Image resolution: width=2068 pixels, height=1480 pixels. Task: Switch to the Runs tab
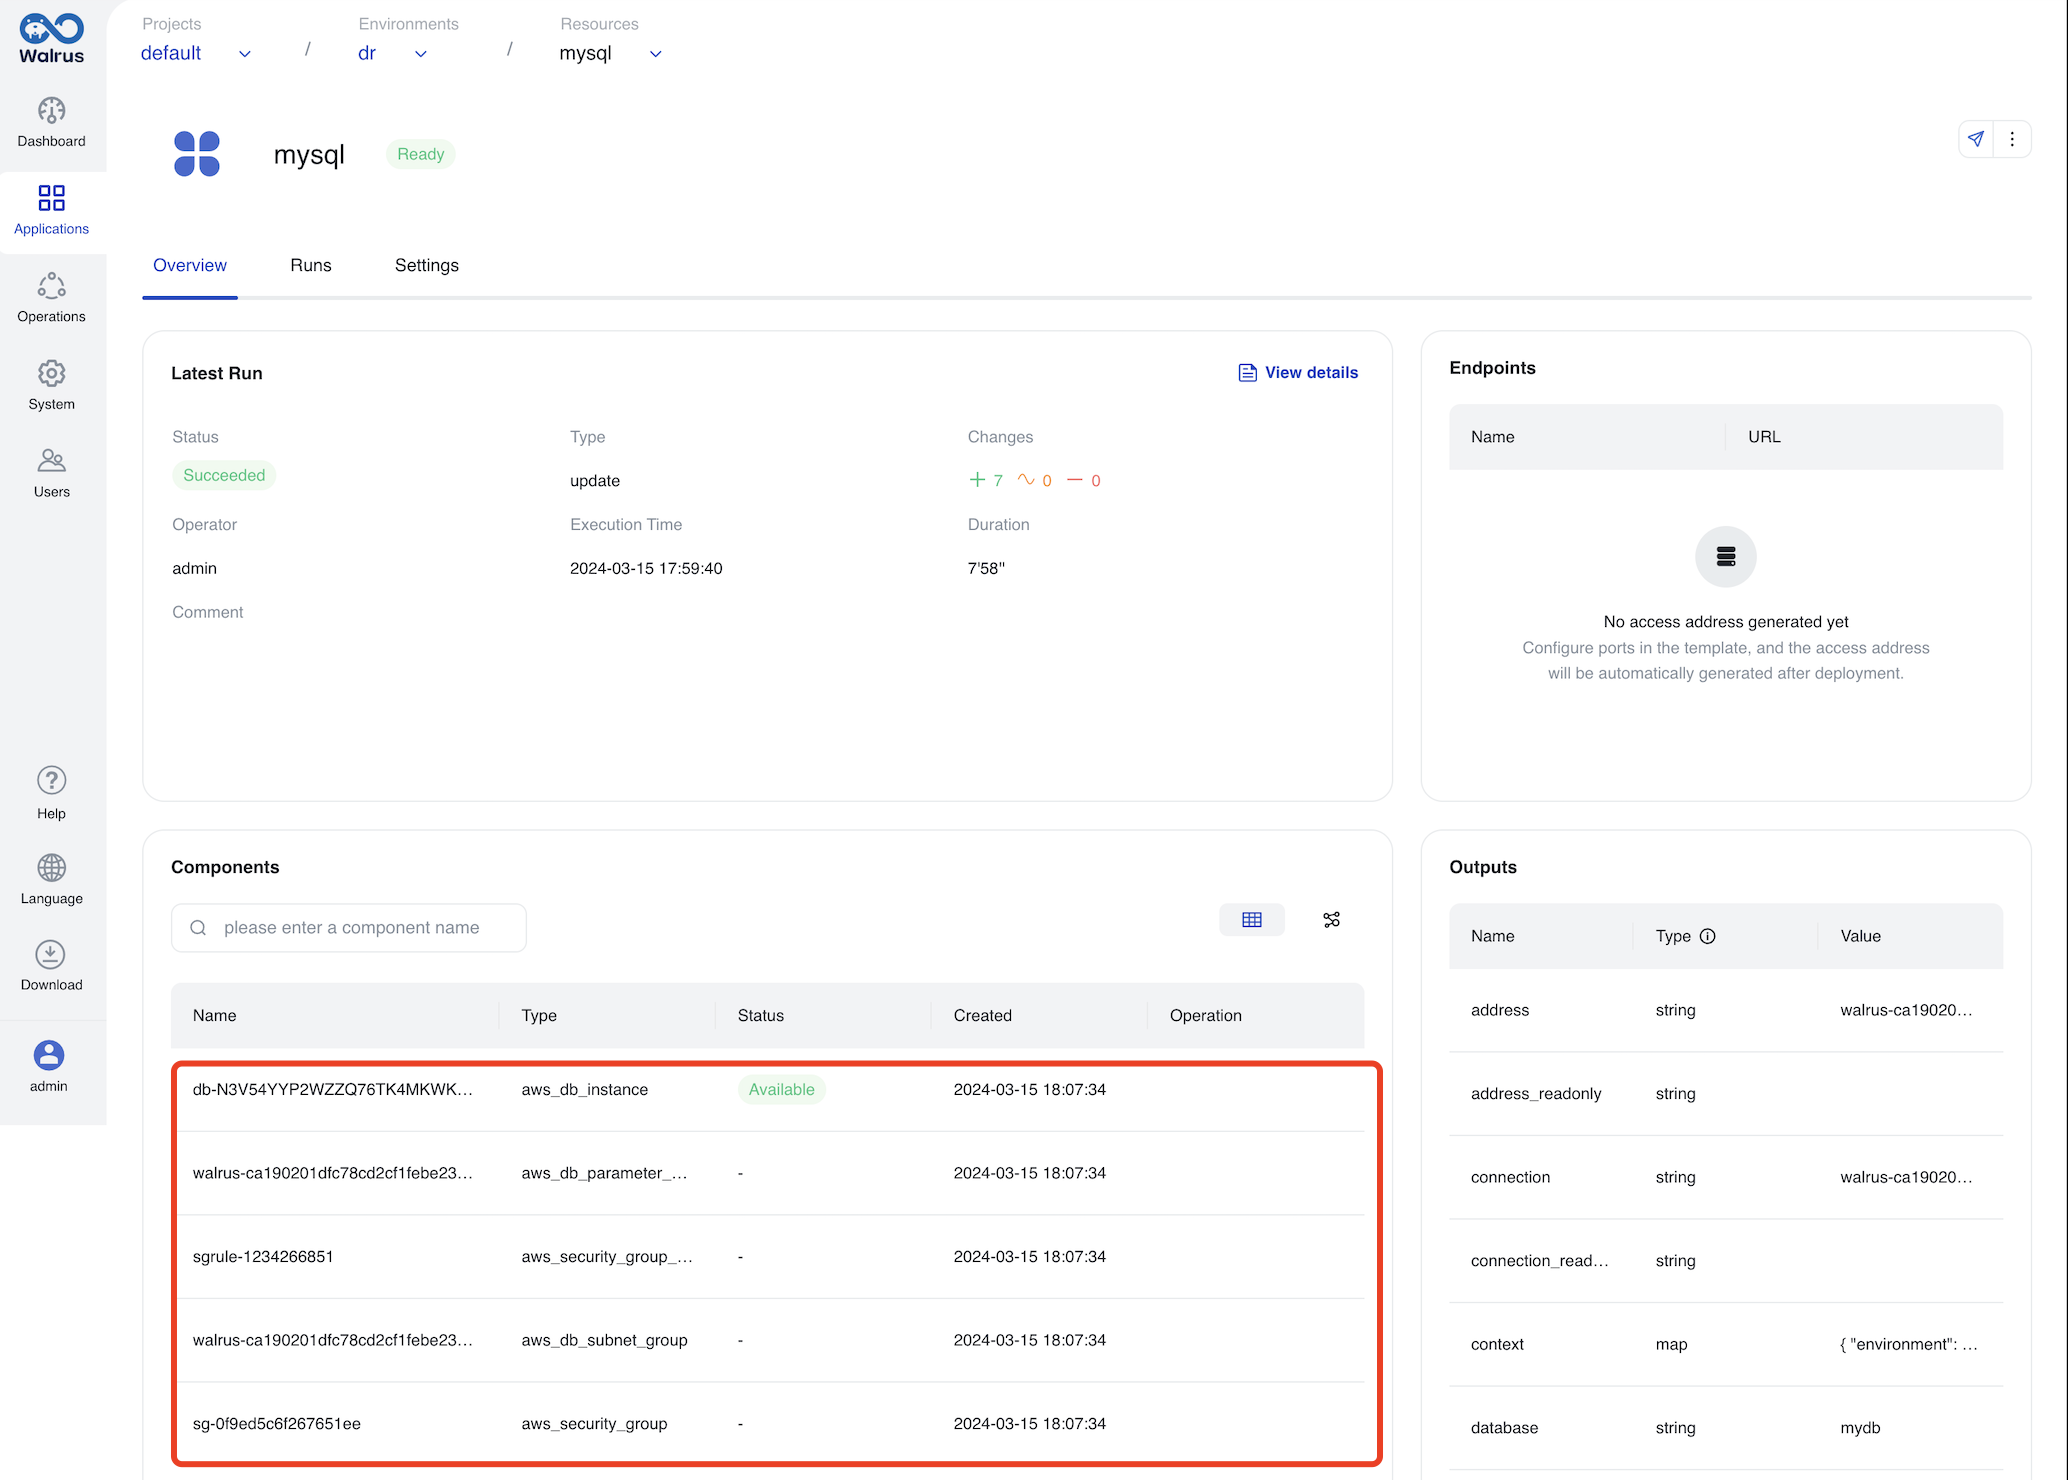tap(311, 266)
